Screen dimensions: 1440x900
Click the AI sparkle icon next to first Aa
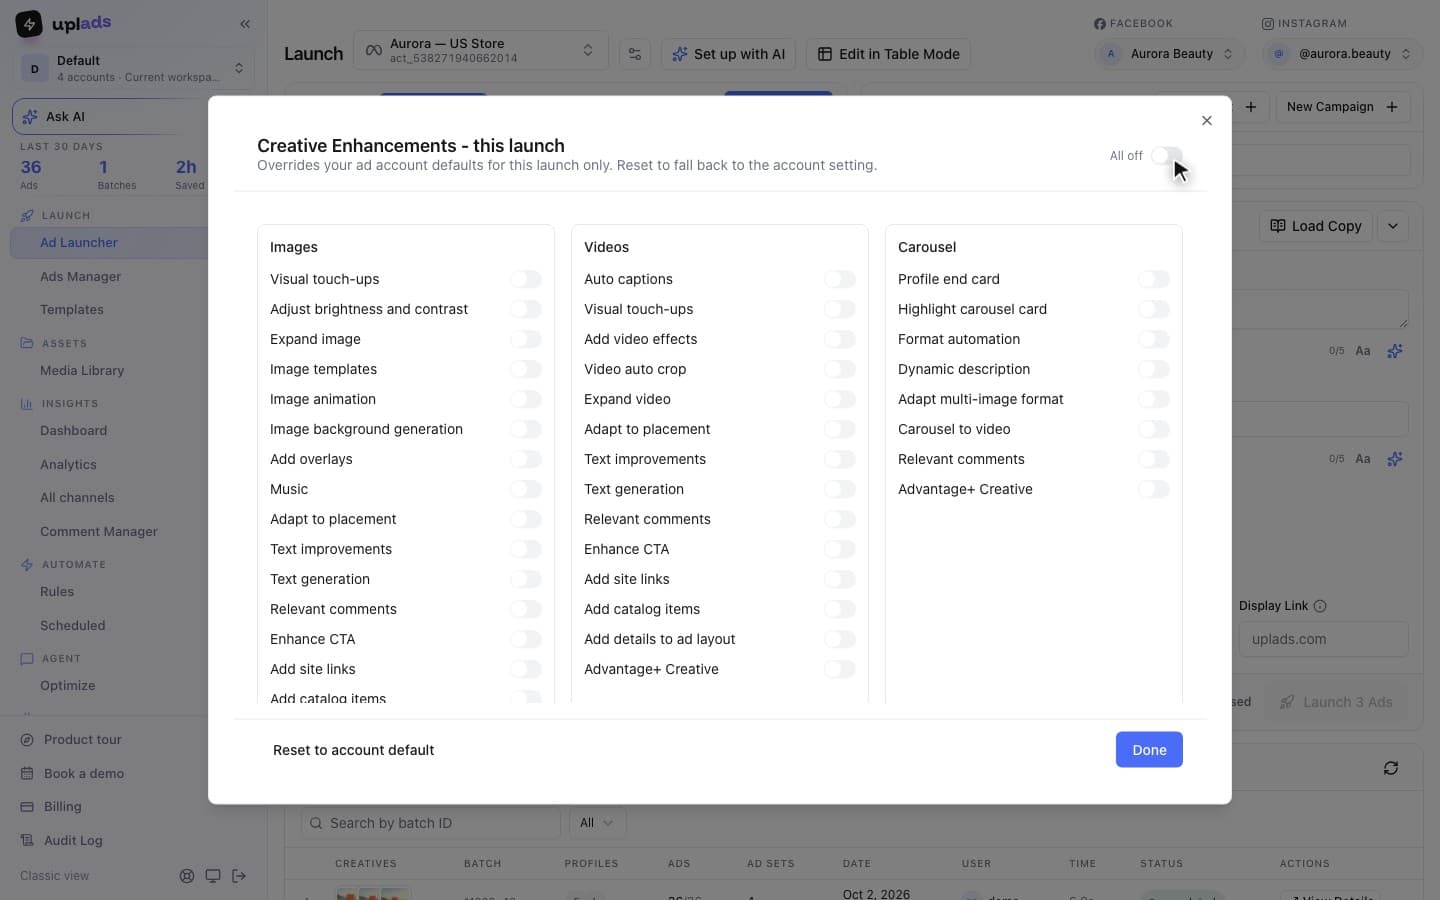pyautogui.click(x=1395, y=351)
